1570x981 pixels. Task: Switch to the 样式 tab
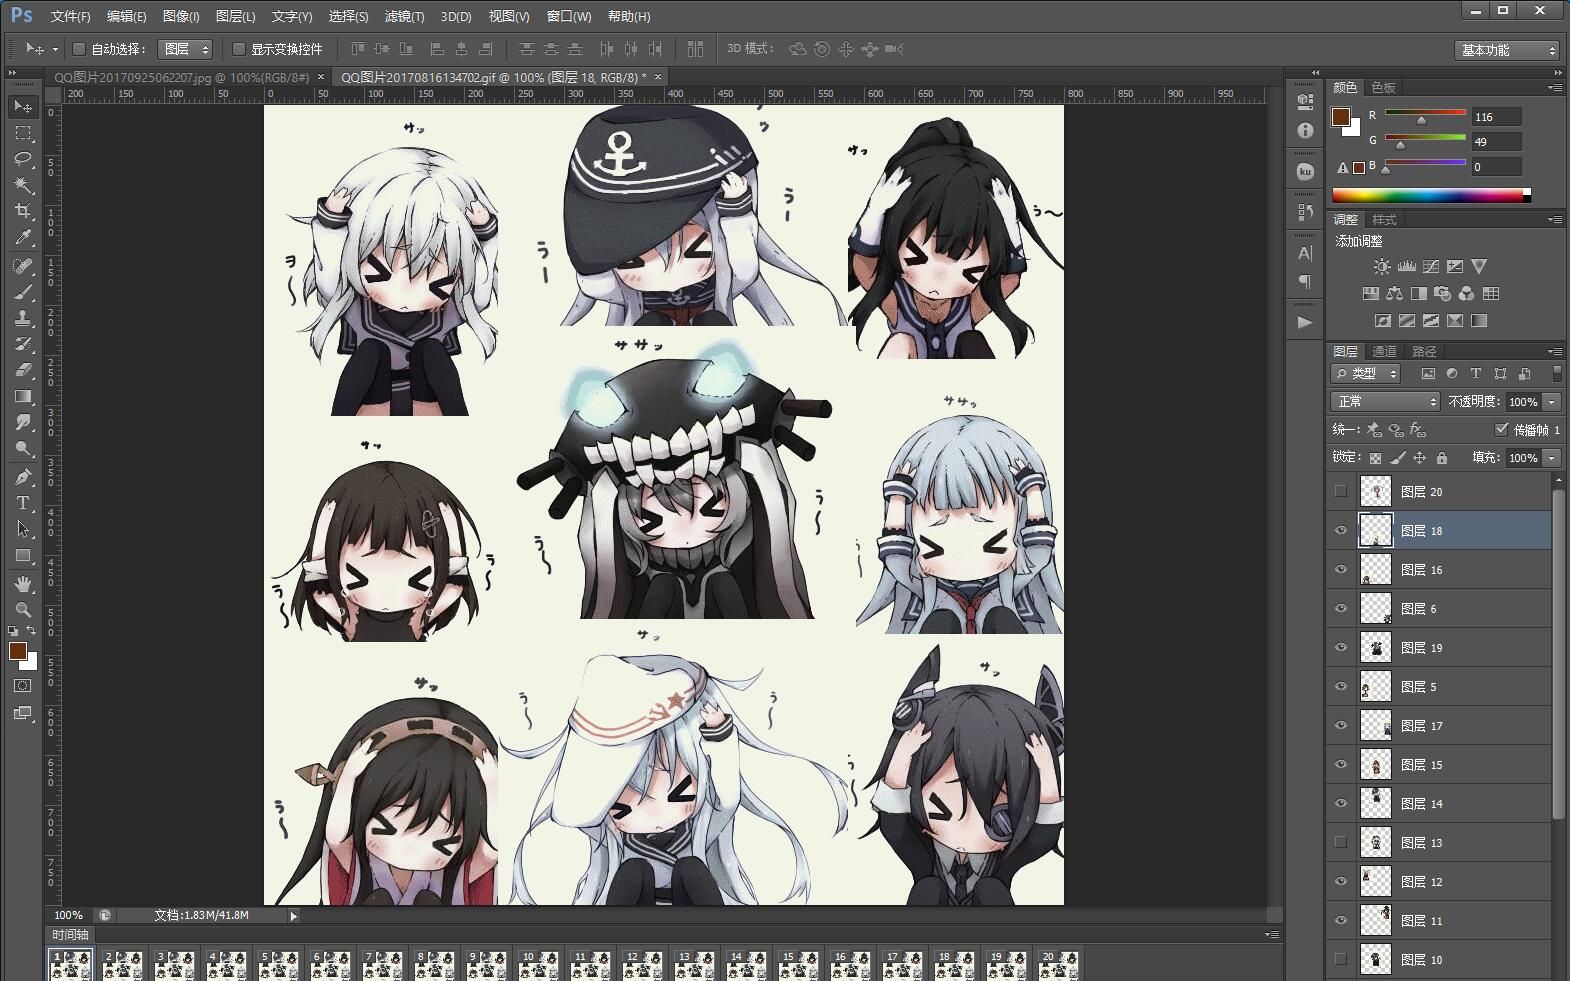pos(1384,219)
